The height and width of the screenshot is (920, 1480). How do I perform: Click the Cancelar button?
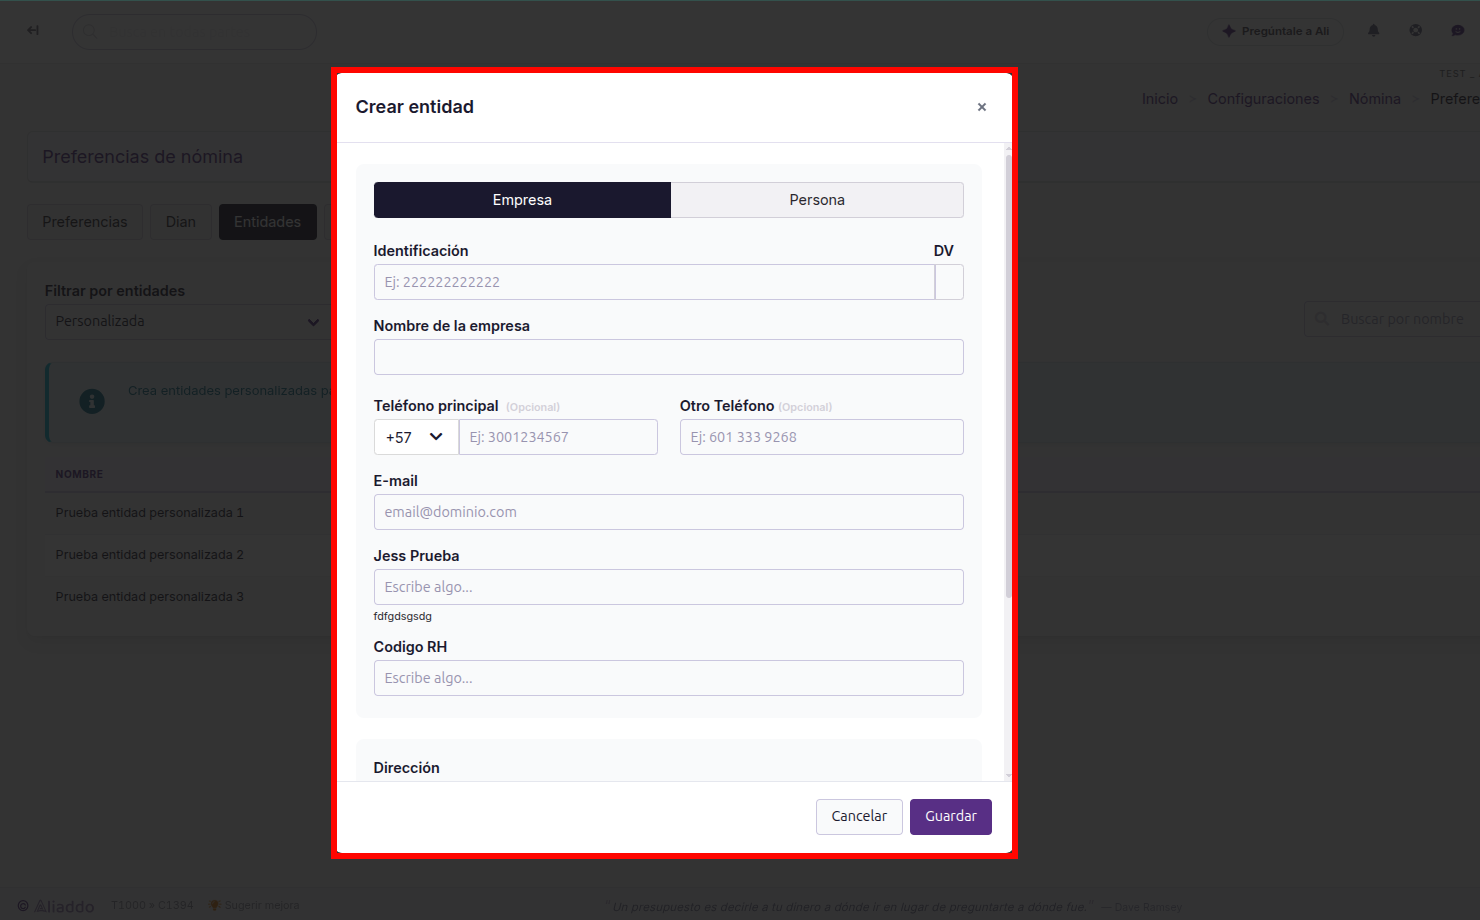859,817
